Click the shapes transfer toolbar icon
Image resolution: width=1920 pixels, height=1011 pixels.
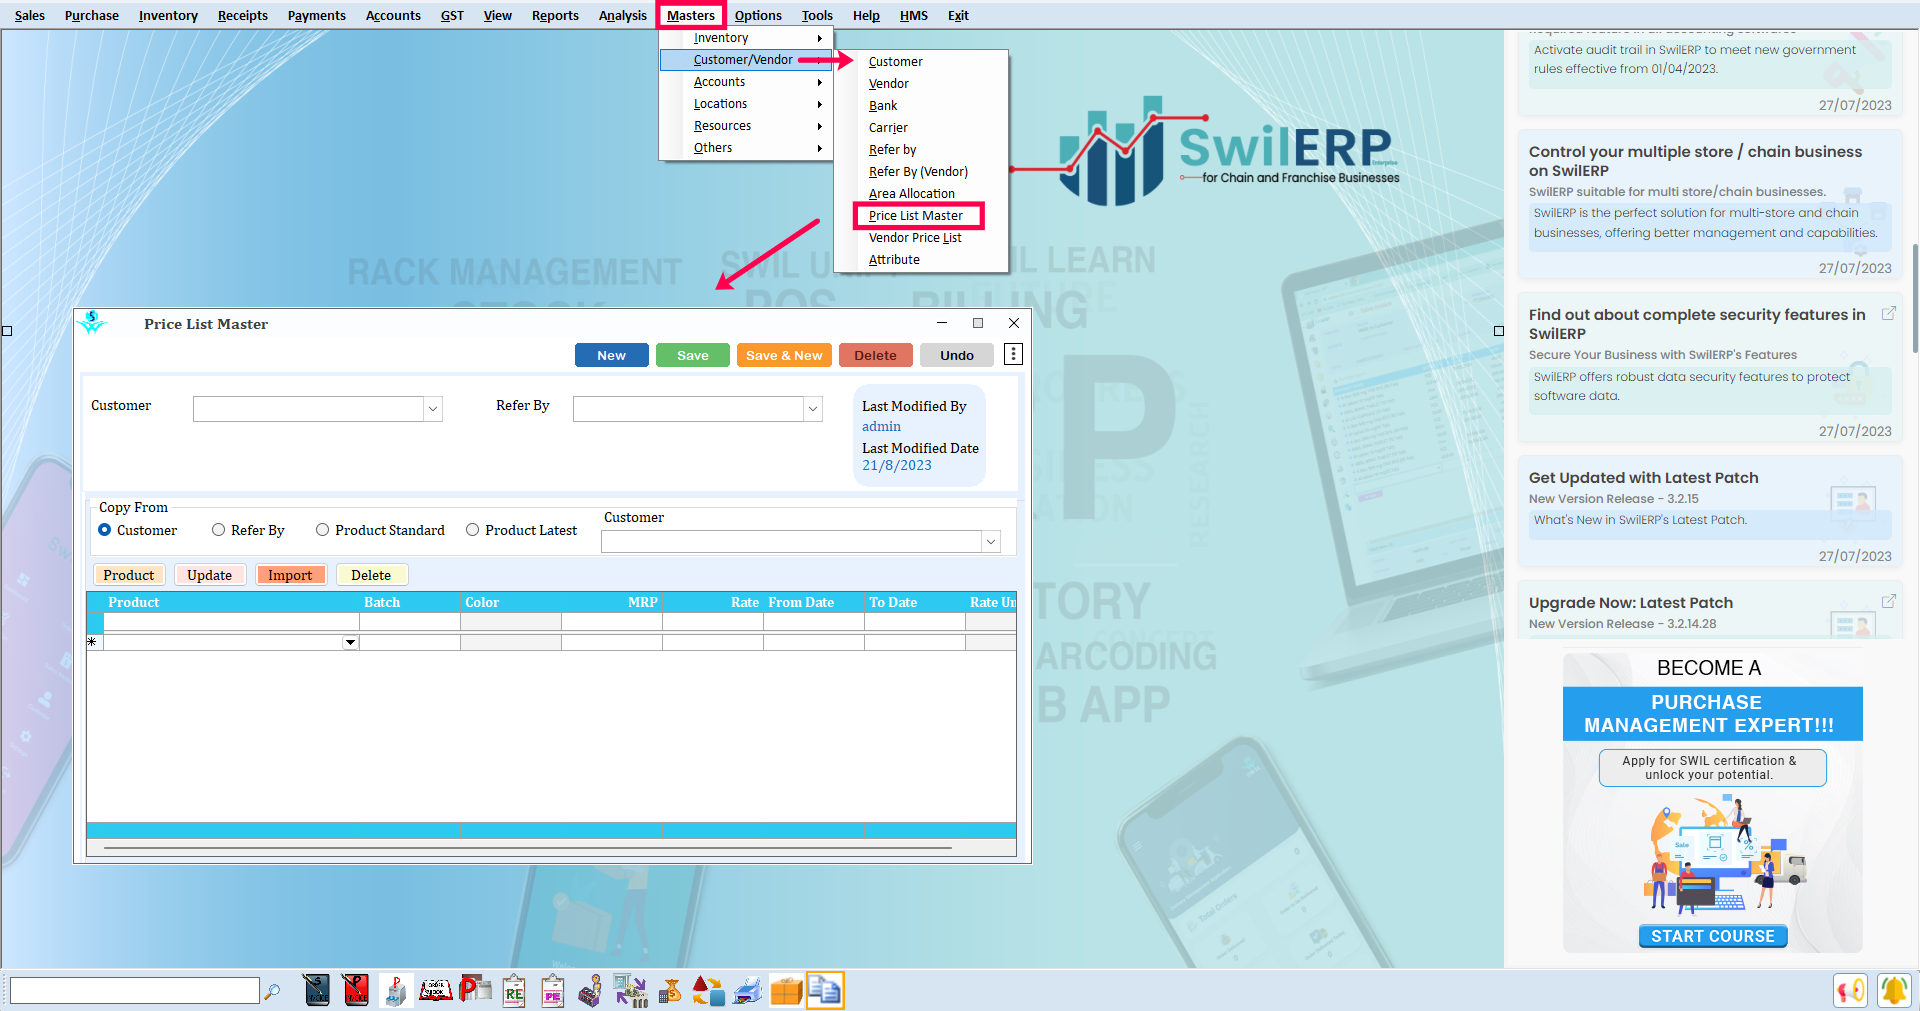tap(708, 990)
